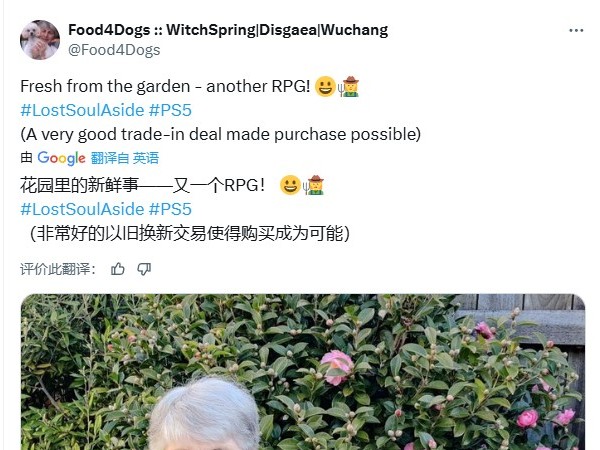The image size is (600, 450).
Task: Open the Food4Dogs profile avatar
Action: pos(40,40)
